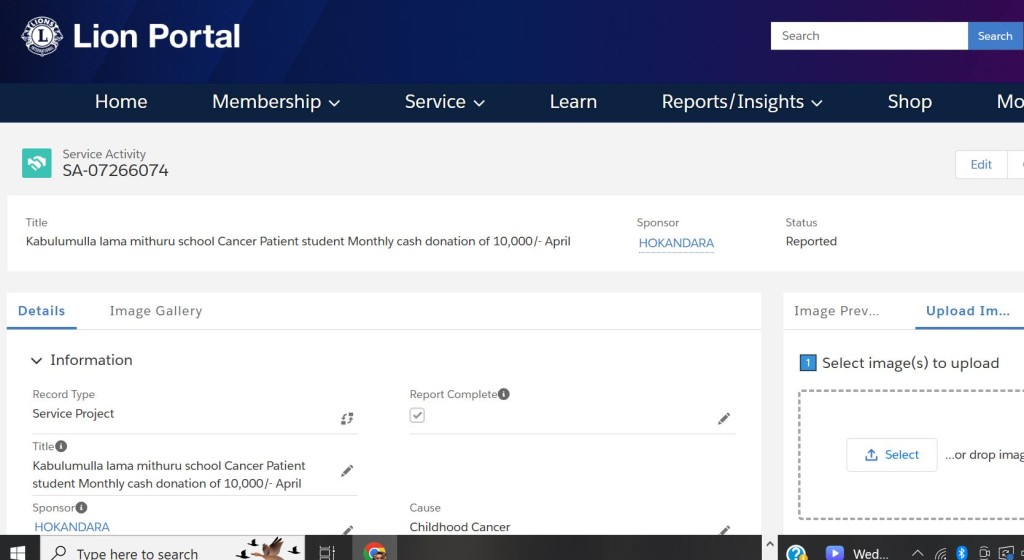The image size is (1024, 560).
Task: Click the Select image(s) to upload heading
Action: click(910, 363)
